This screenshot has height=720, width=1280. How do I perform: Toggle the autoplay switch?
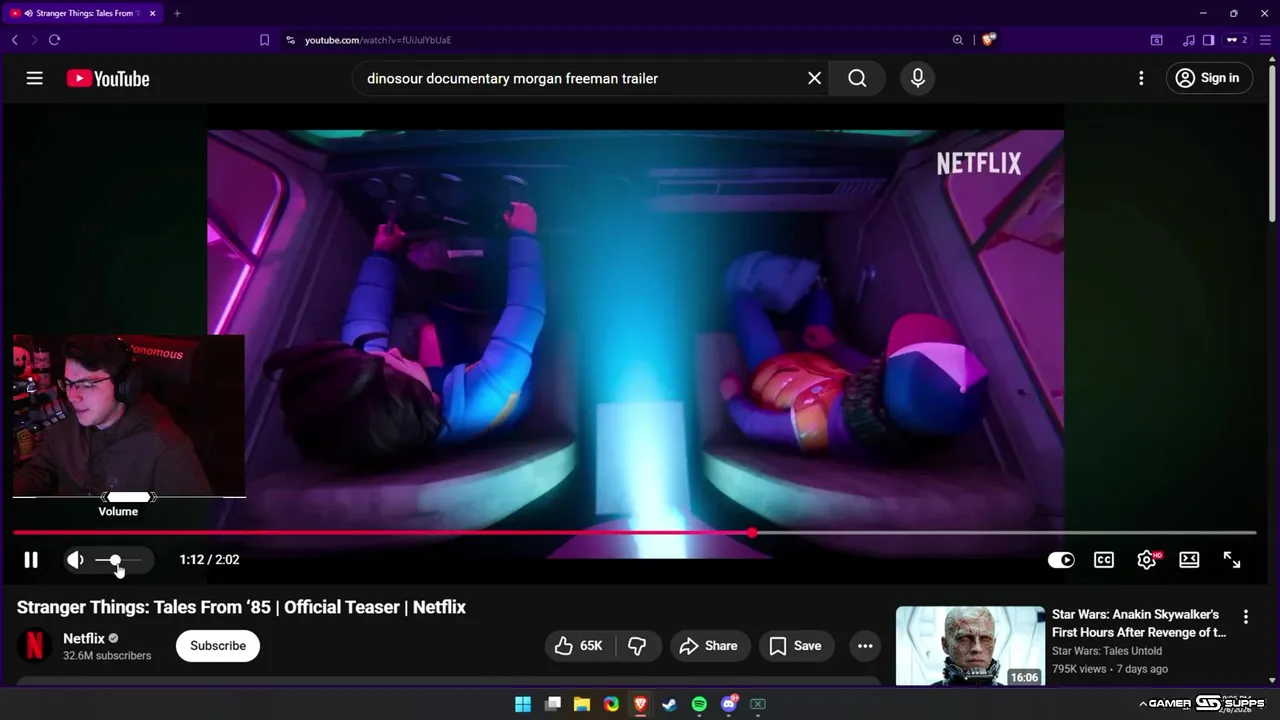click(1061, 560)
